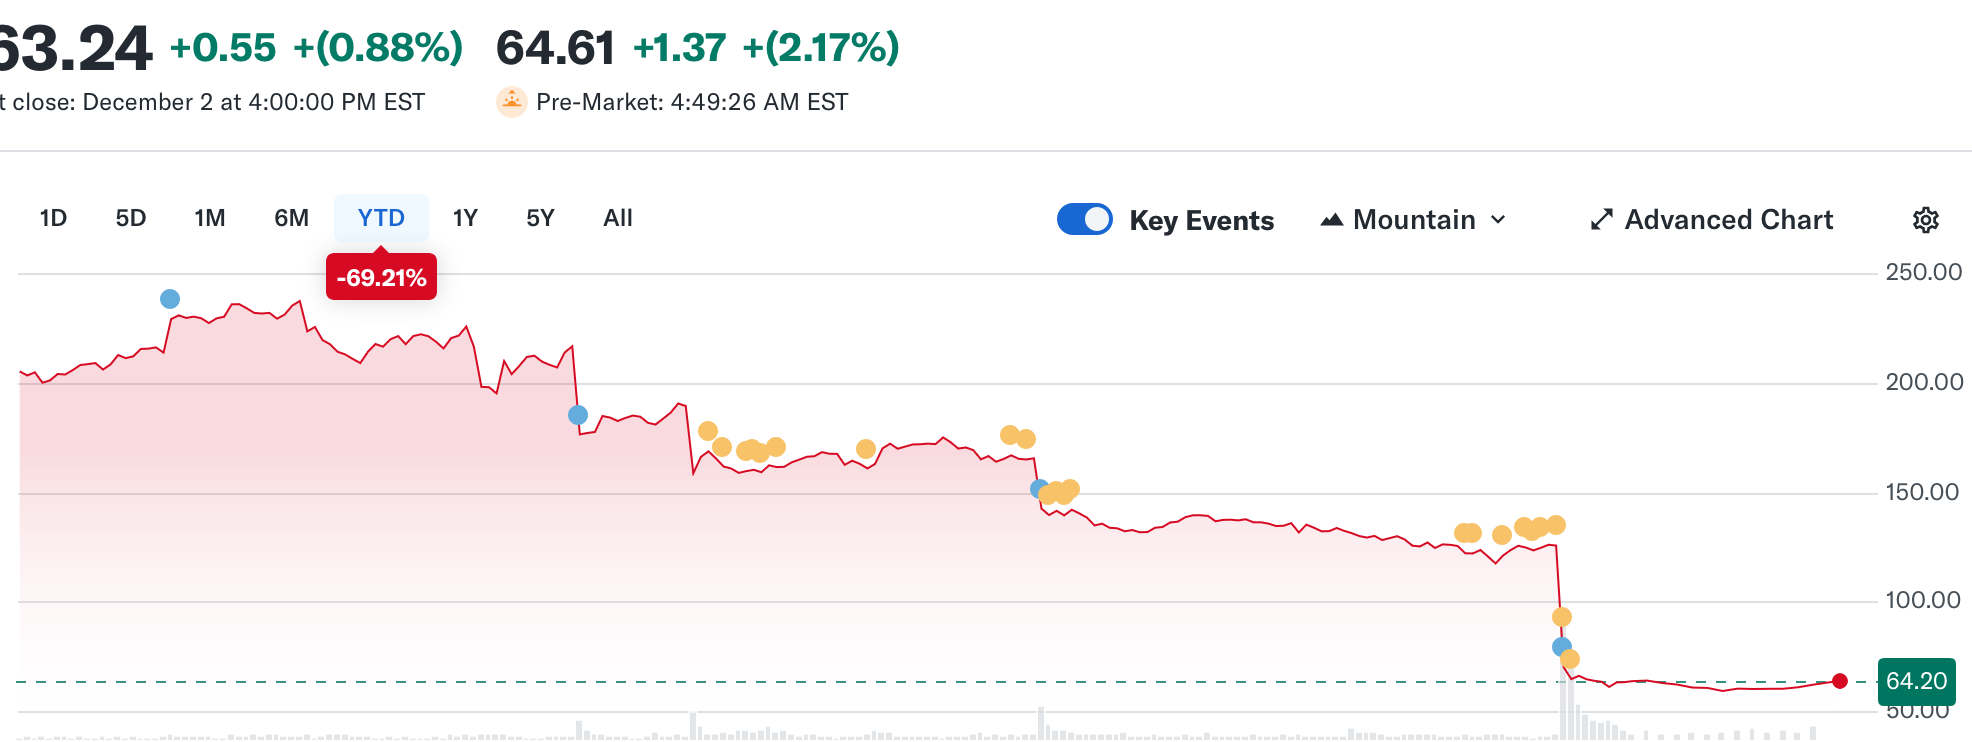This screenshot has height=742, width=1972.
Task: Show the 1Y price history
Action: pyautogui.click(x=465, y=218)
